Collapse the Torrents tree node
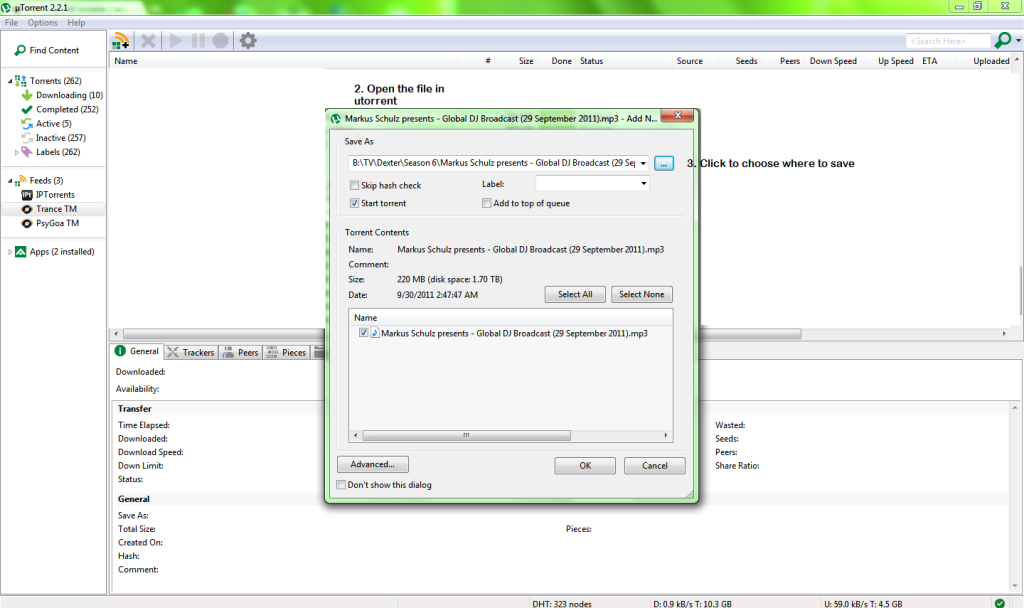1024x608 pixels. coord(10,81)
